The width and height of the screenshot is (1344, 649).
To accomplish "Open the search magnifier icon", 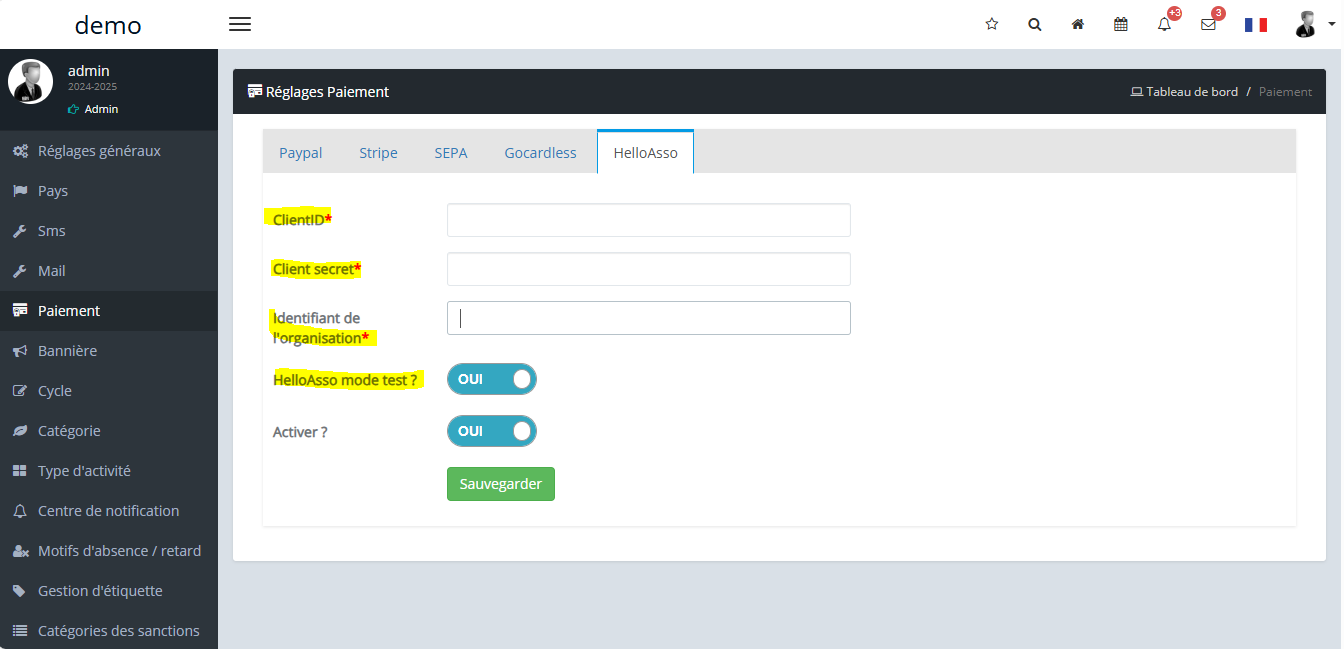I will pos(1035,24).
